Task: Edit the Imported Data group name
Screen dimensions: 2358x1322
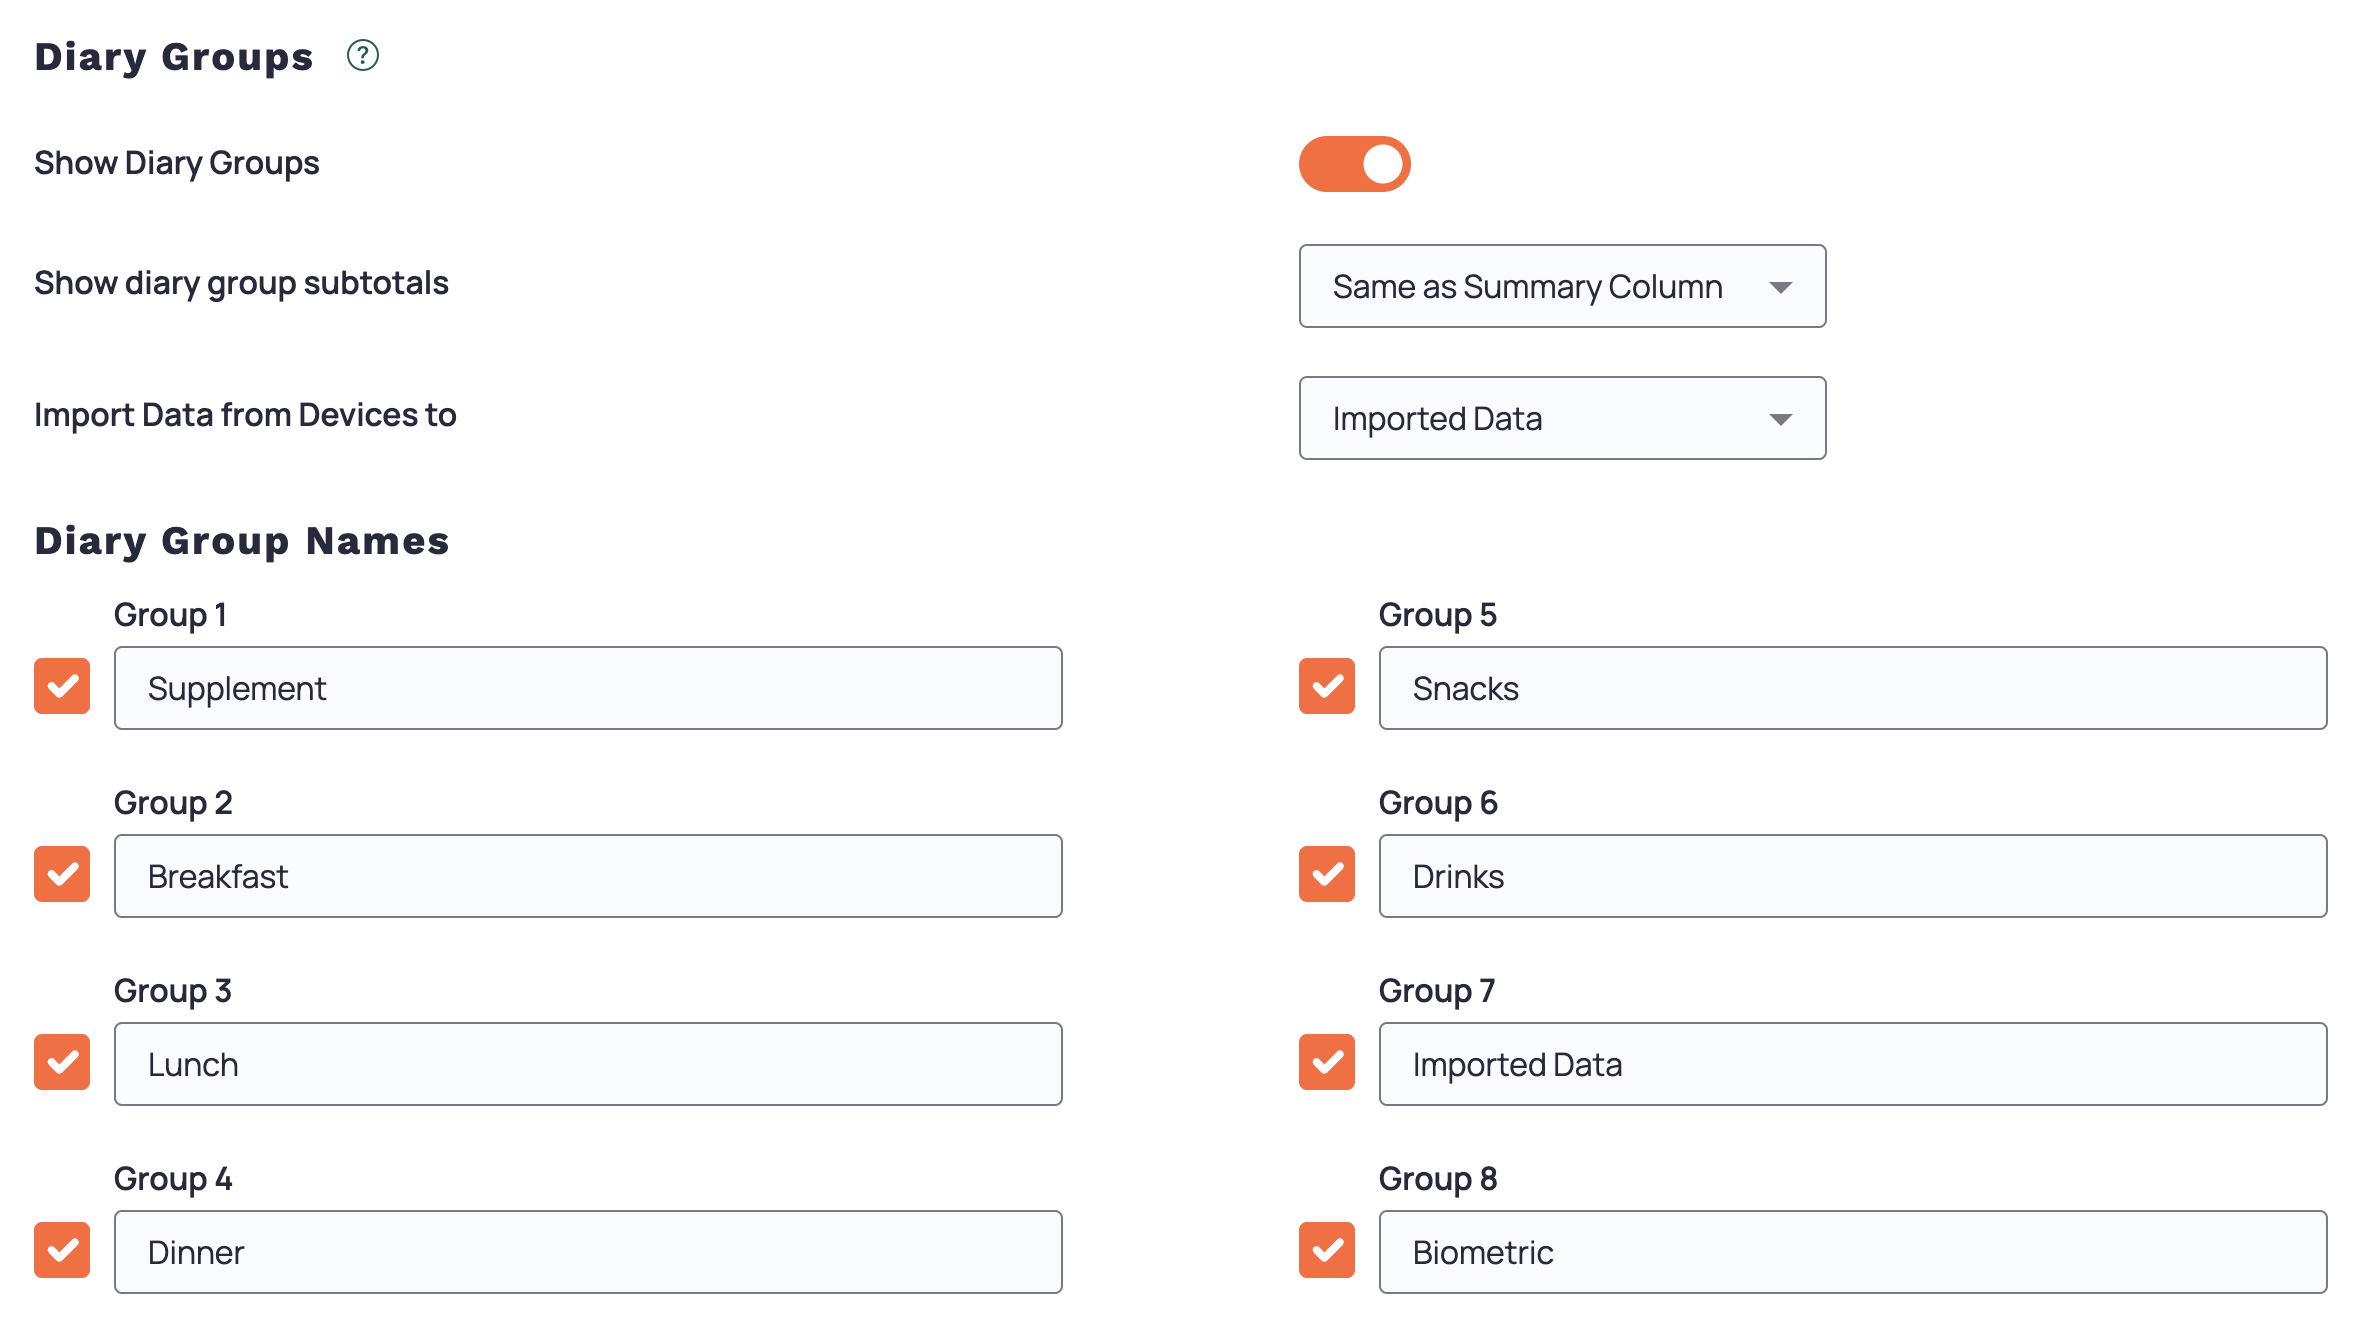Action: click(x=1853, y=1063)
